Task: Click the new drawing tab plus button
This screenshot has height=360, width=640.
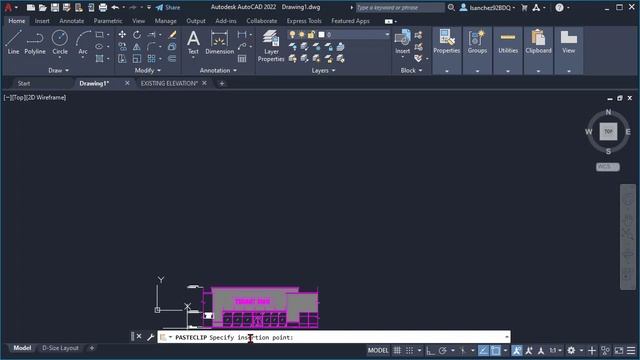Action: click(222, 83)
